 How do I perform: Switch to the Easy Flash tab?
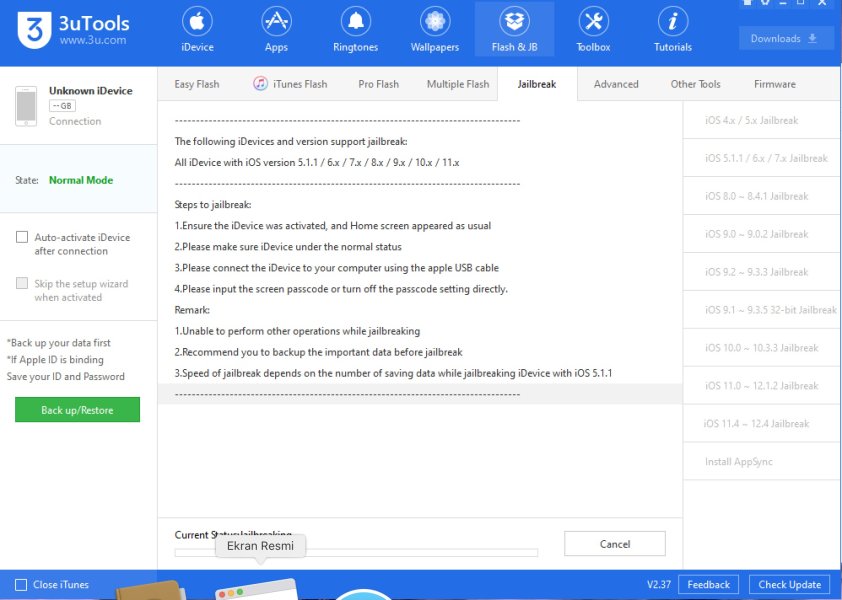pos(197,84)
